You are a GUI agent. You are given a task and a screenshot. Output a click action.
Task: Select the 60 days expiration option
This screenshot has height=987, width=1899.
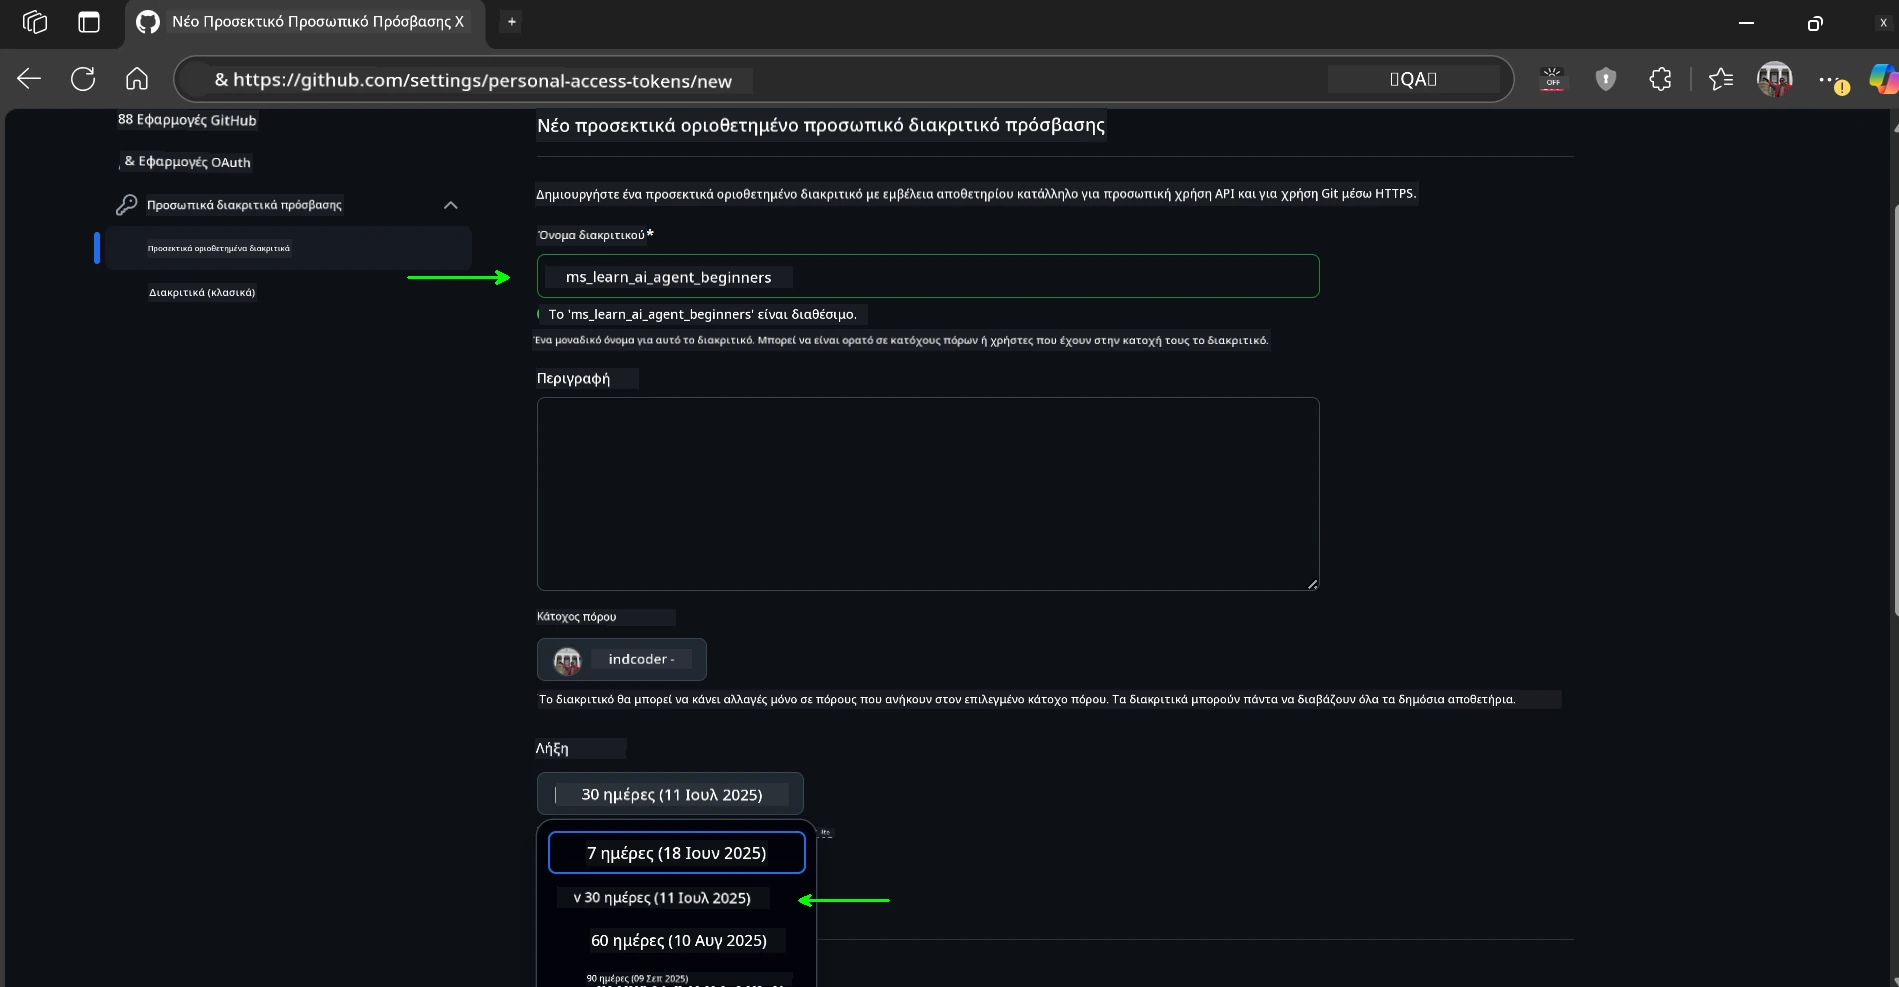pyautogui.click(x=678, y=941)
